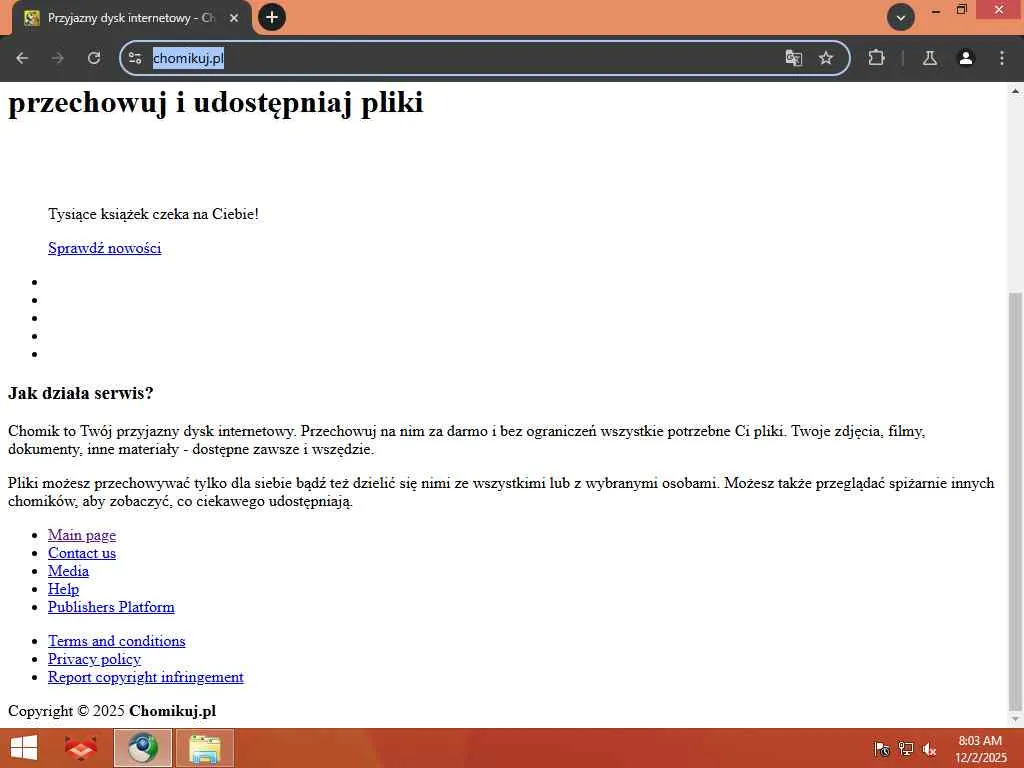This screenshot has height=768, width=1024.
Task: Open the Sprawdź nowości link
Action: (104, 248)
